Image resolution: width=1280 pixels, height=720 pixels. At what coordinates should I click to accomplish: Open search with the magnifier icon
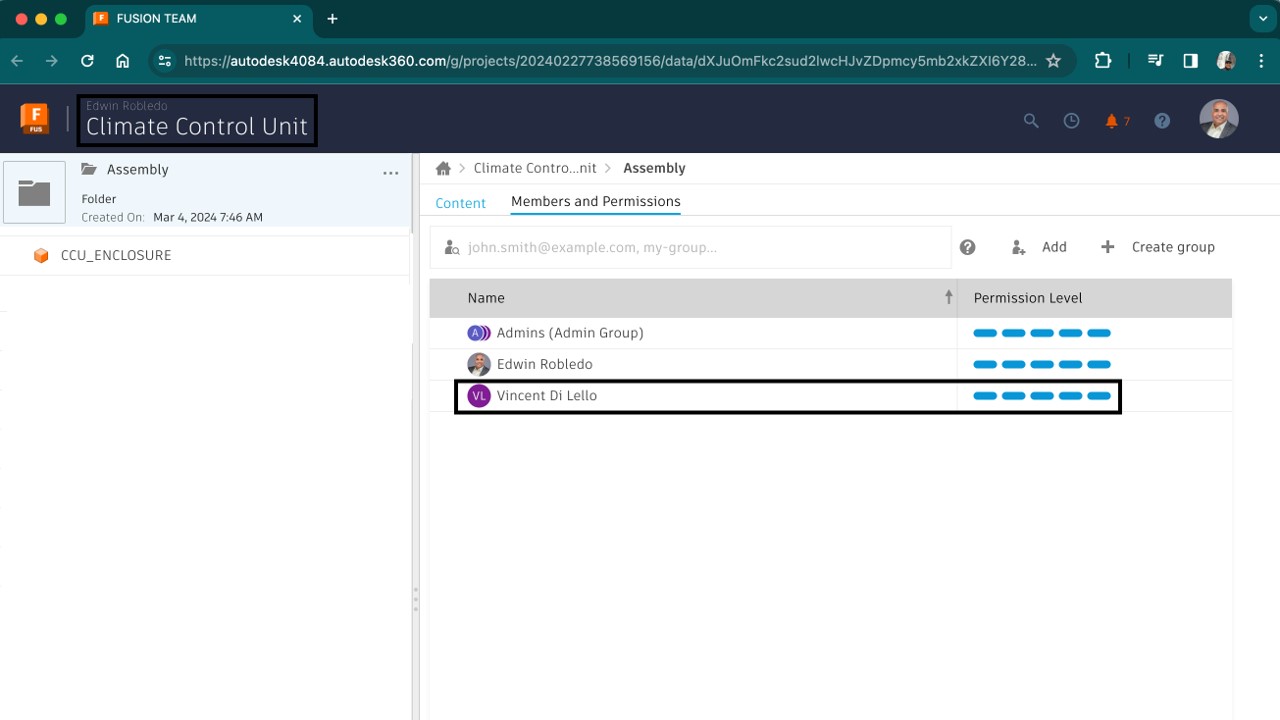[x=1030, y=120]
